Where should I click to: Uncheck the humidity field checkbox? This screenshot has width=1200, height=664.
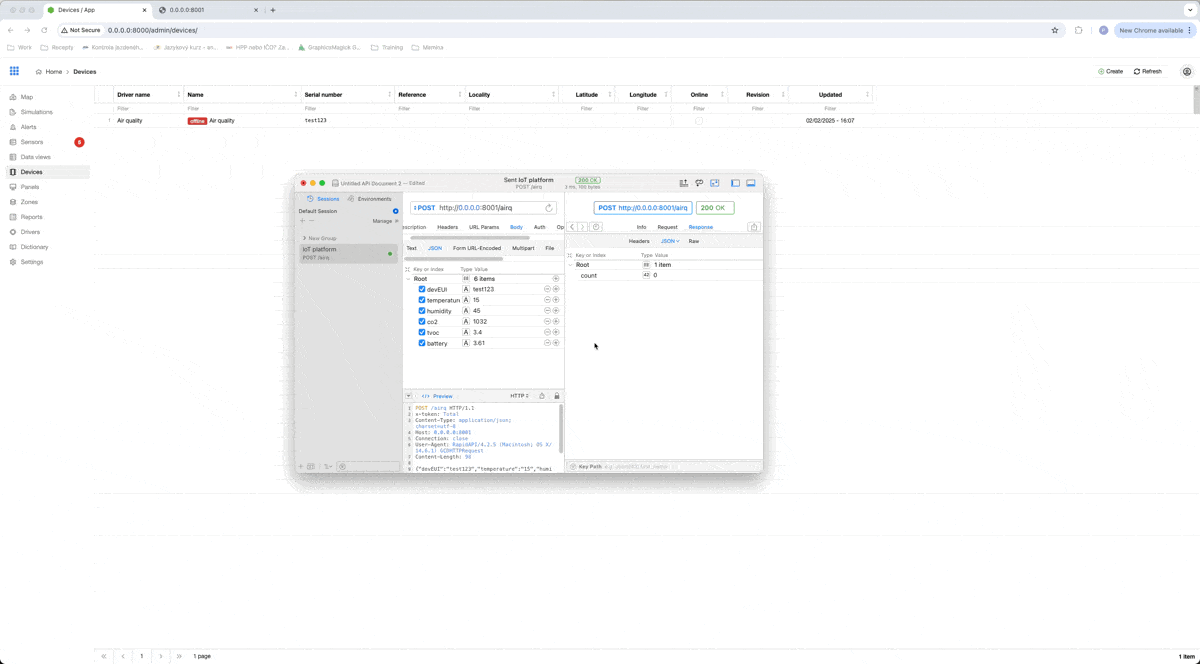422,311
